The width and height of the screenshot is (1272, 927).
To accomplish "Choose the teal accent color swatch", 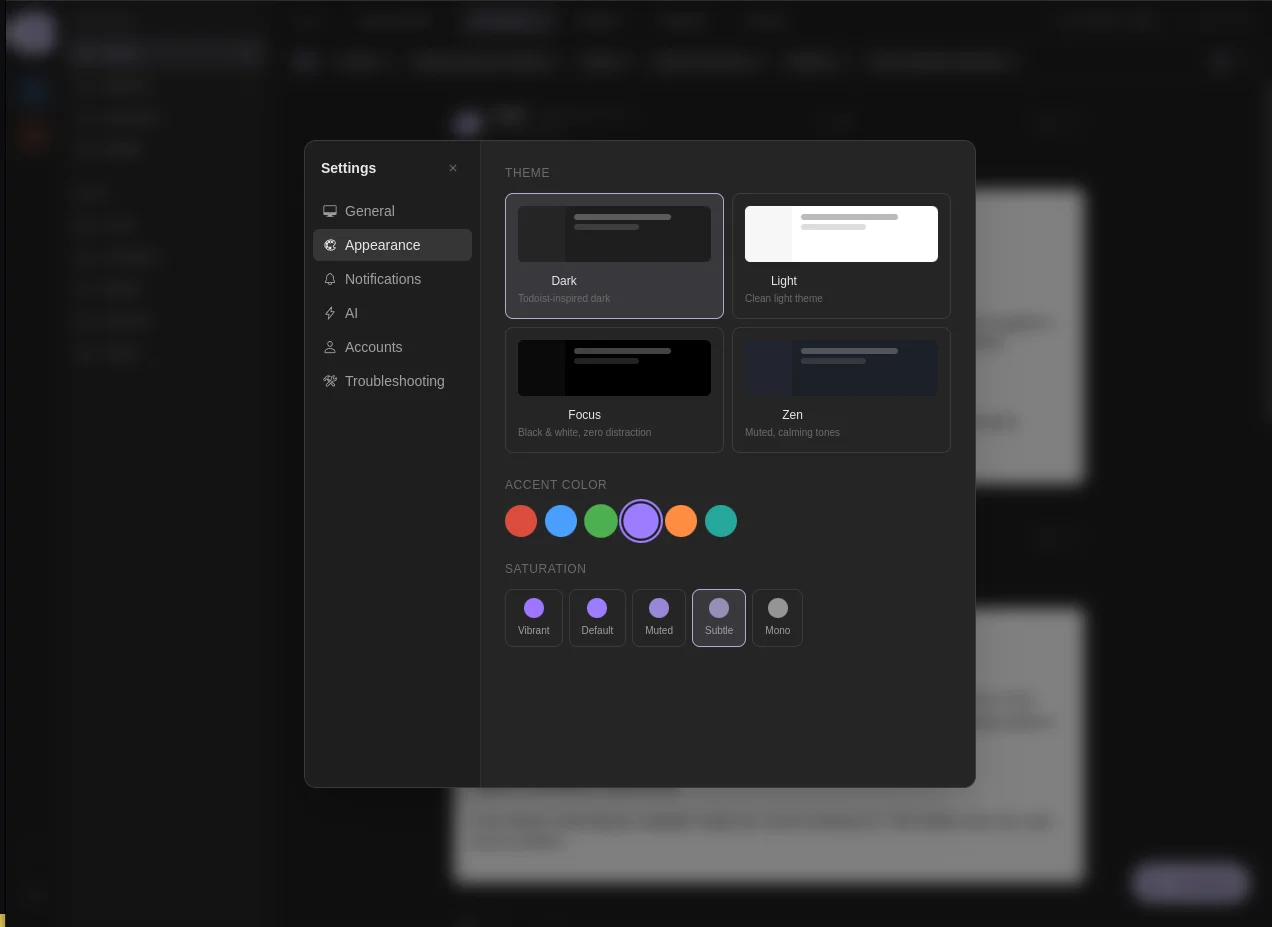I will [721, 520].
